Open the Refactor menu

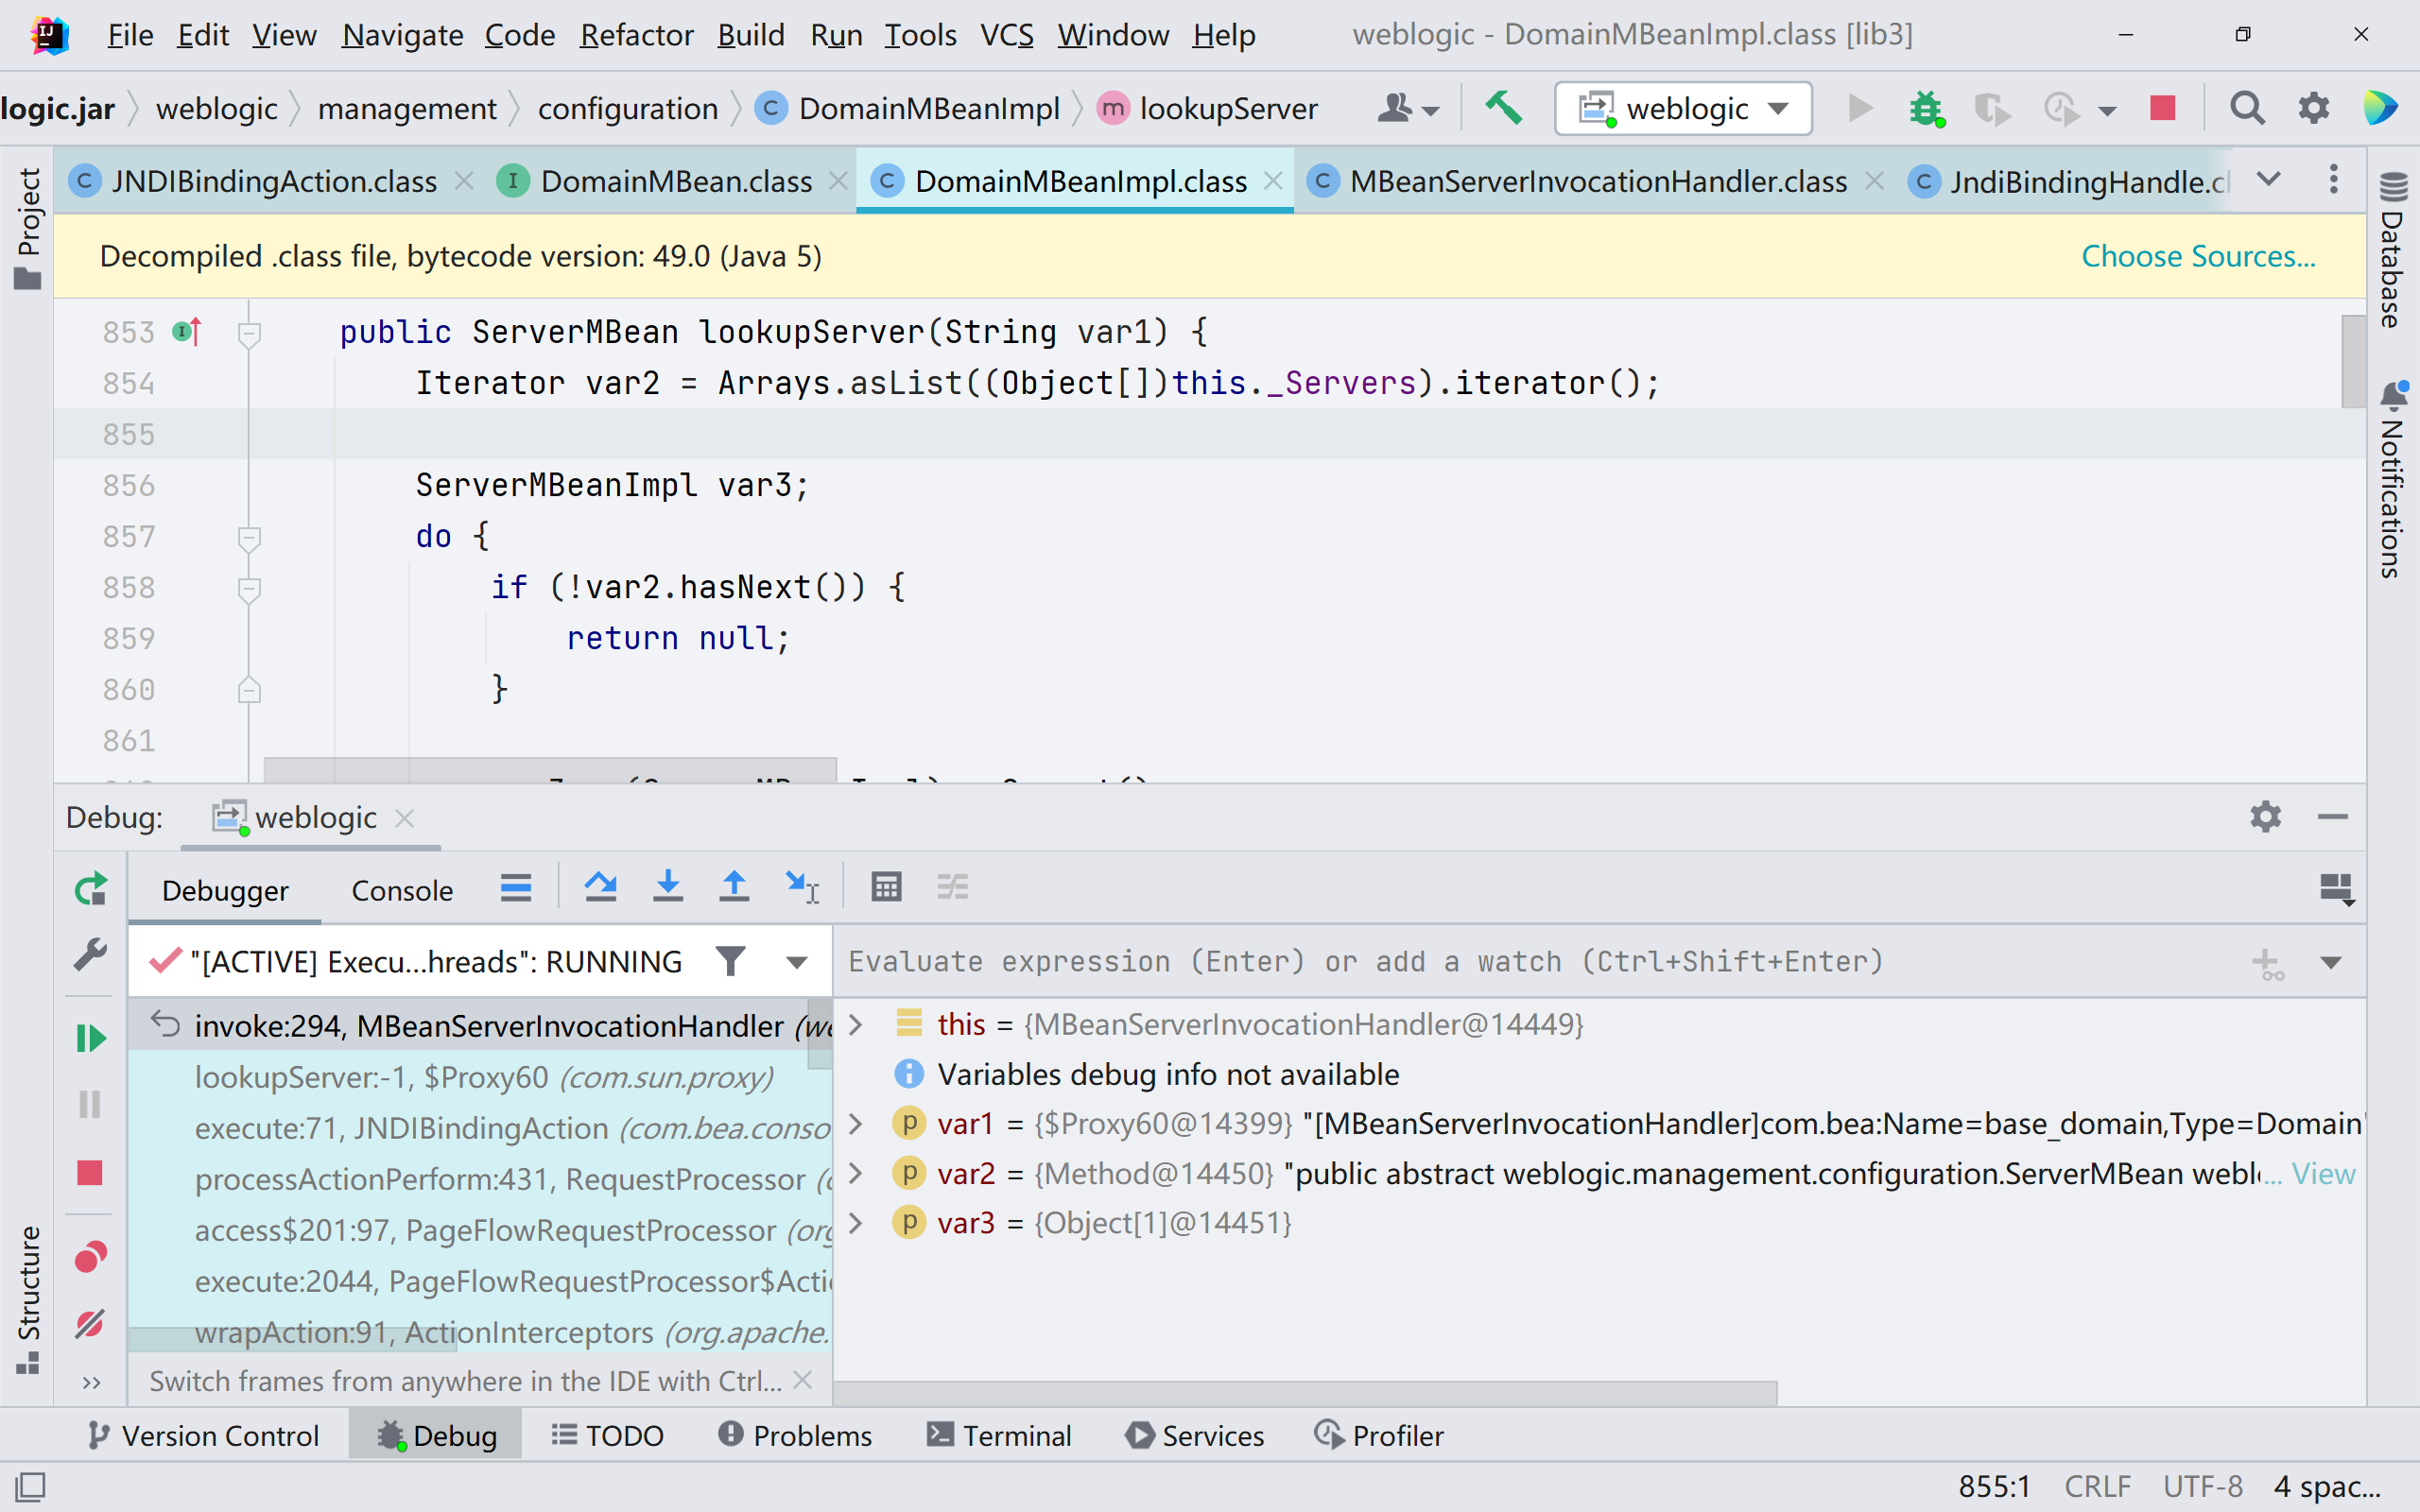tap(637, 34)
